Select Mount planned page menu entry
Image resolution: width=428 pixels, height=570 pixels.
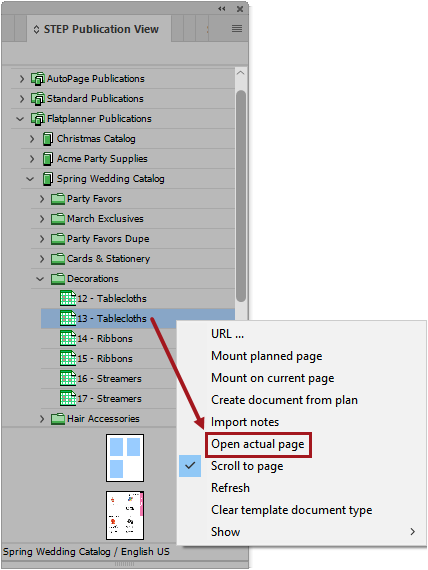pos(267,356)
